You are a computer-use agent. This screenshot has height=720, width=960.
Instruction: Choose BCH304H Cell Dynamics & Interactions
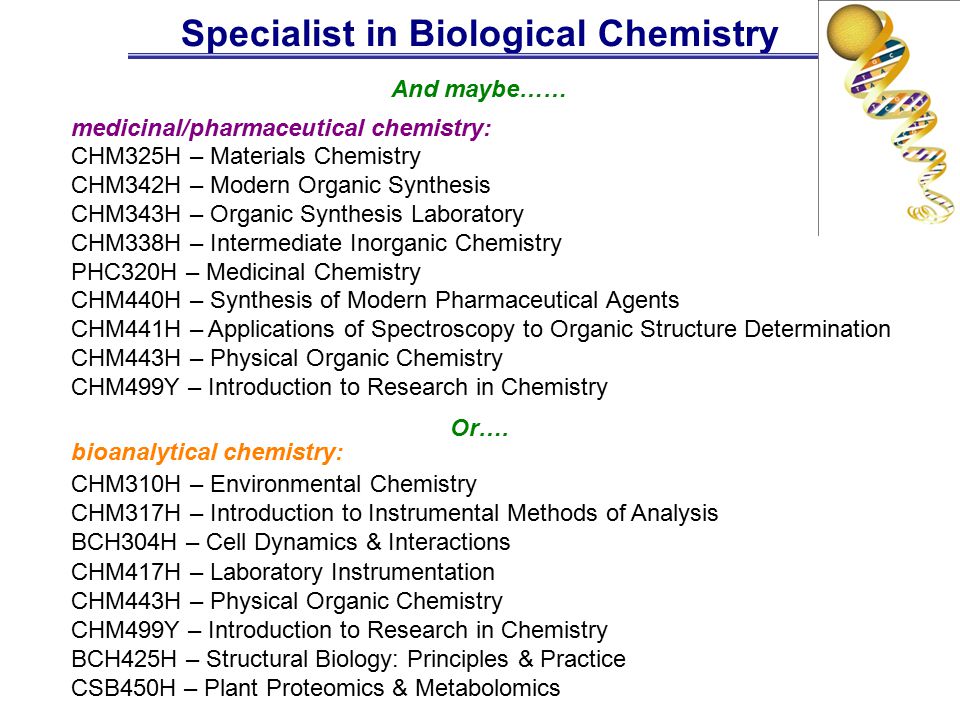[291, 542]
